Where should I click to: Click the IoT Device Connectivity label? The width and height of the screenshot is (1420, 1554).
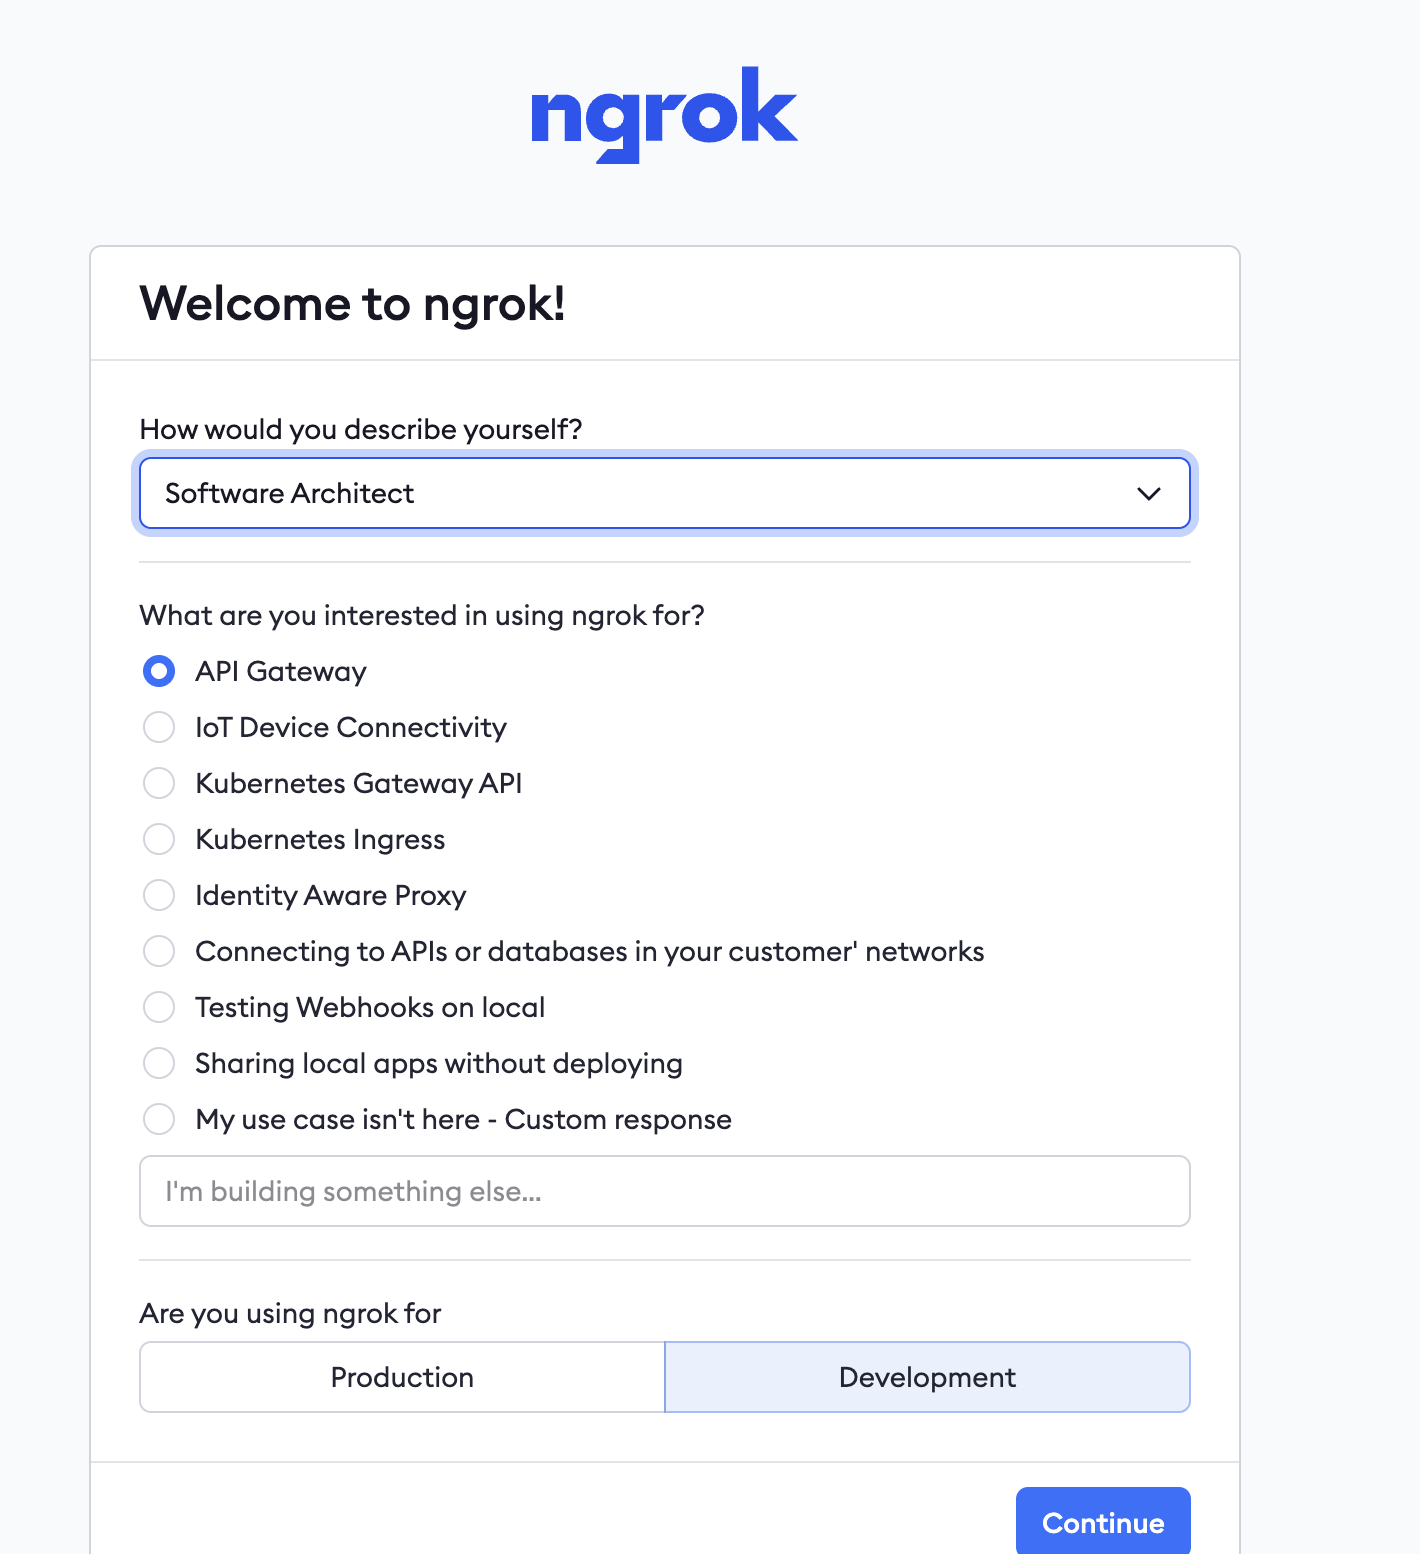pyautogui.click(x=351, y=727)
